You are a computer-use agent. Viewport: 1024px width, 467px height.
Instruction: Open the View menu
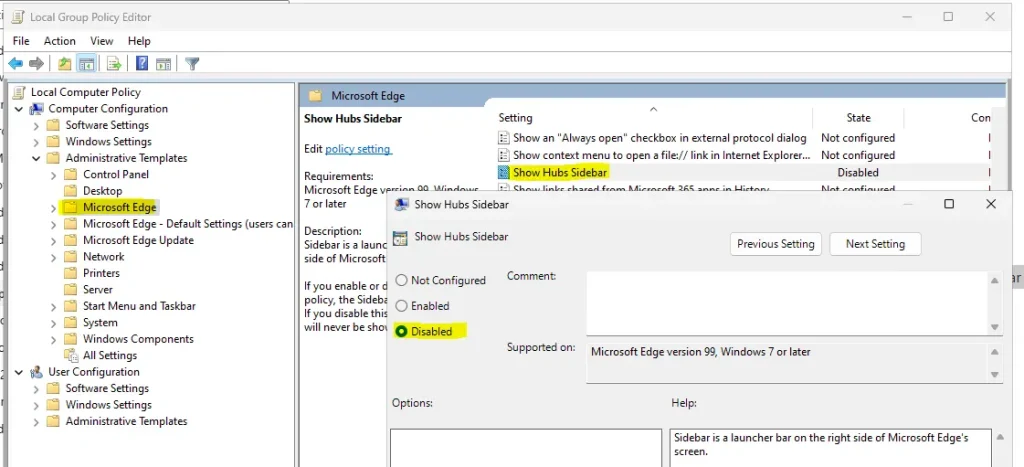(102, 41)
